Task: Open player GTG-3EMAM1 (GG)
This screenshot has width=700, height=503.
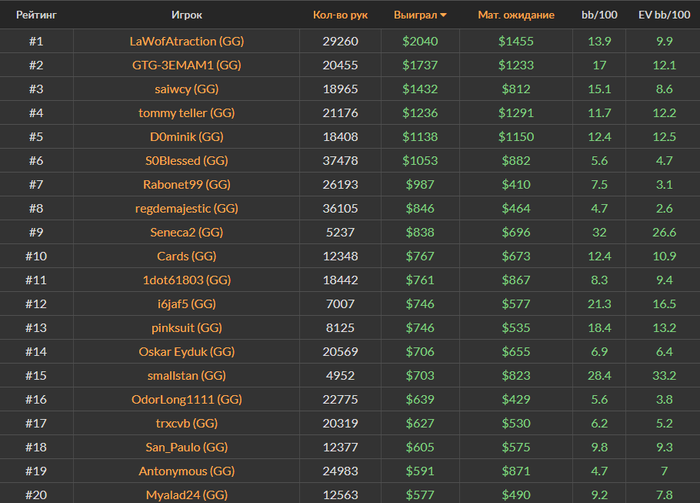Action: pos(187,65)
